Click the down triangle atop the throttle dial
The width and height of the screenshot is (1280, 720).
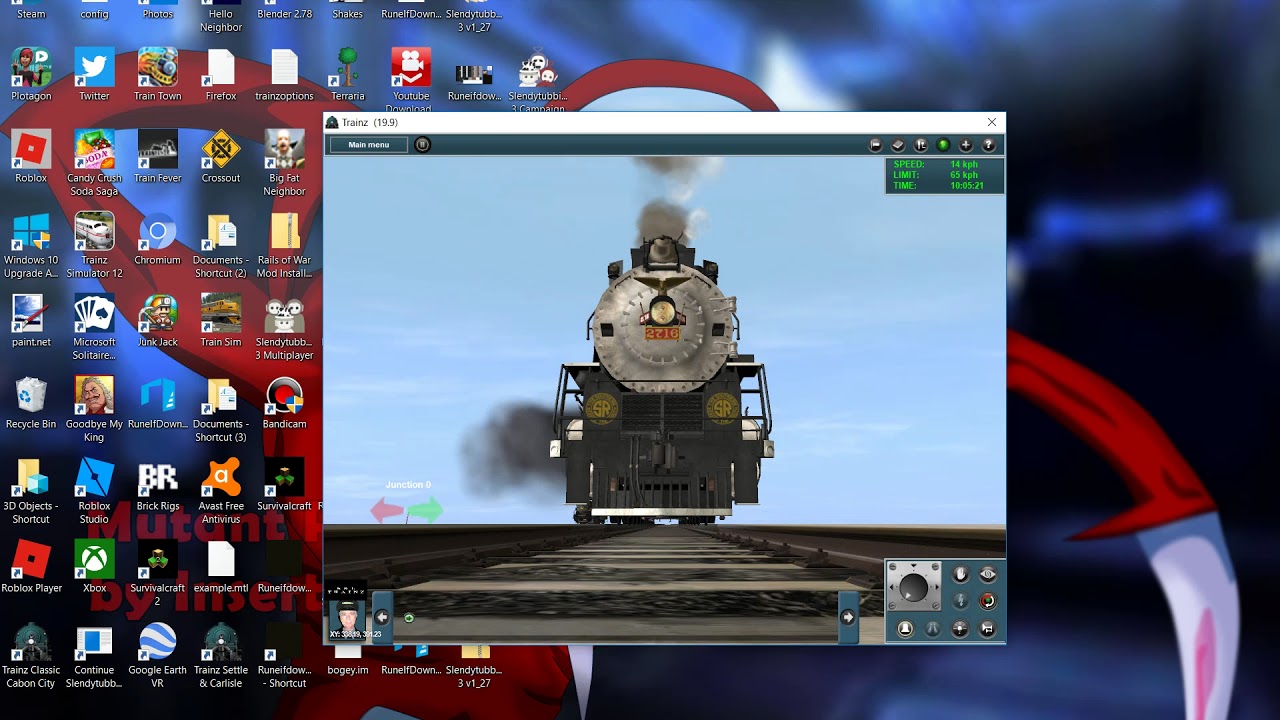(x=913, y=565)
